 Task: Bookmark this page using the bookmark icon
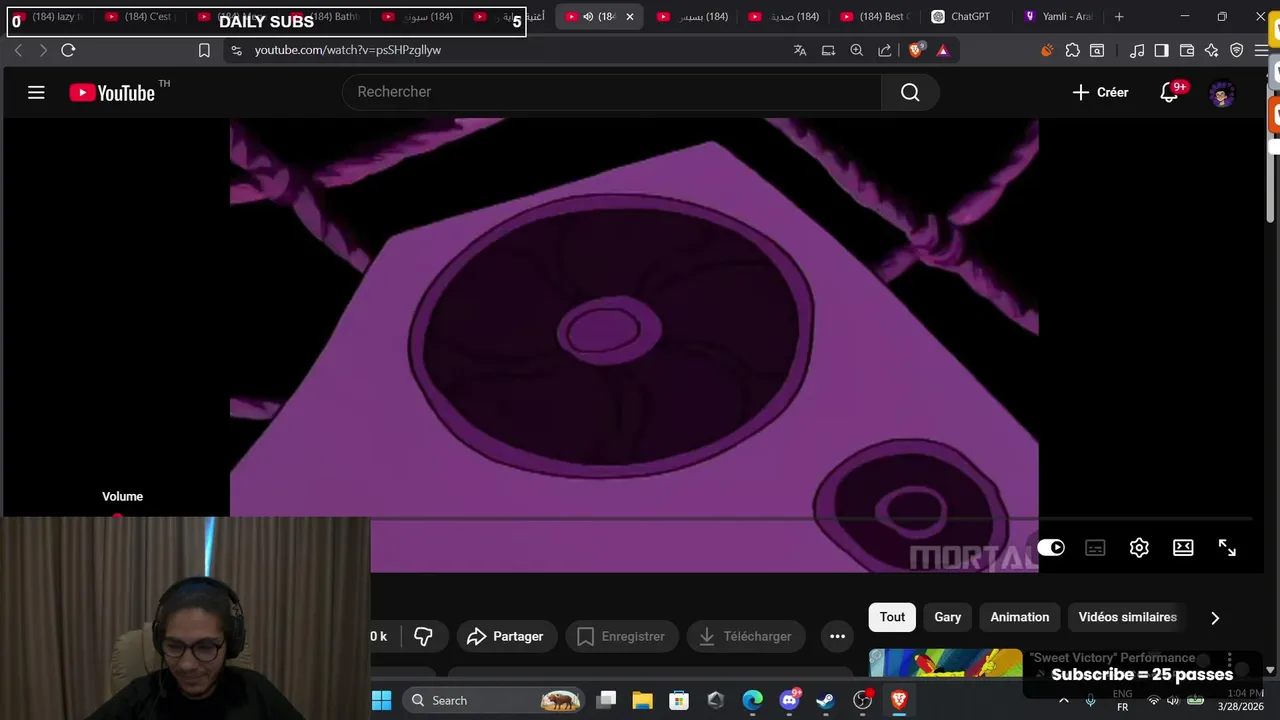pos(204,50)
